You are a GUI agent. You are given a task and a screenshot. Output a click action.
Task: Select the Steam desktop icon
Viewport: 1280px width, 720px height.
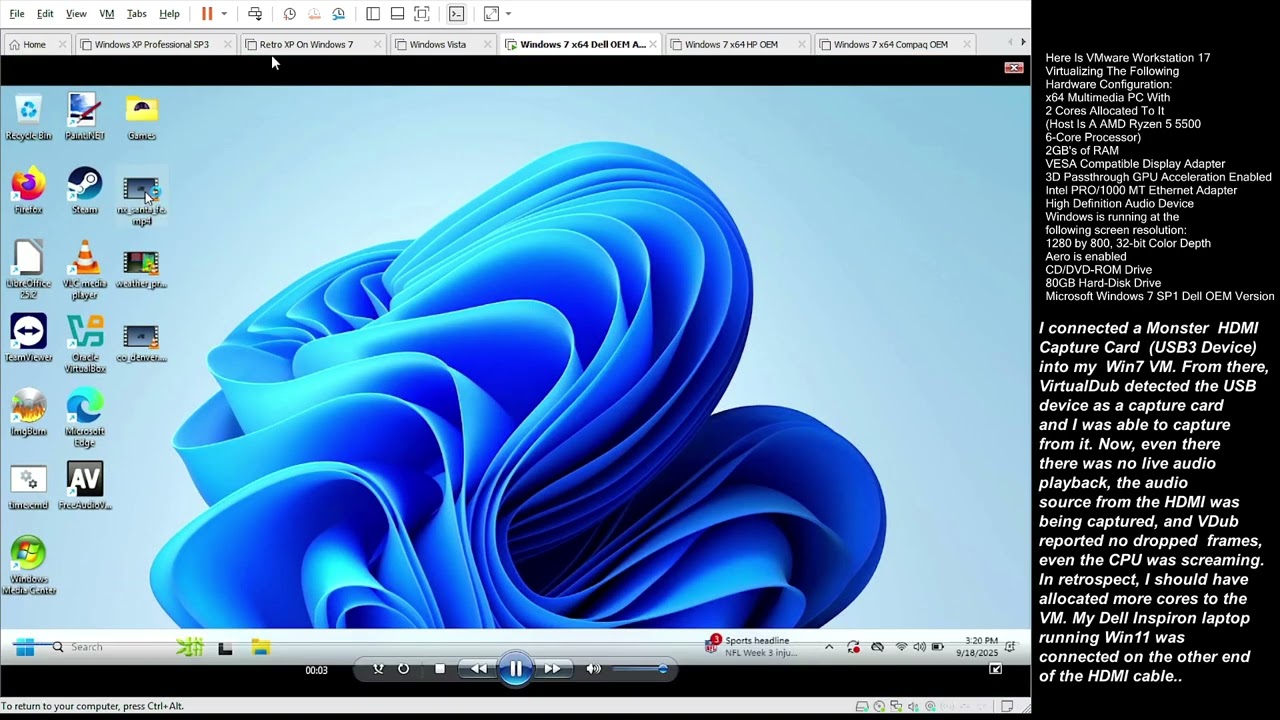click(85, 191)
